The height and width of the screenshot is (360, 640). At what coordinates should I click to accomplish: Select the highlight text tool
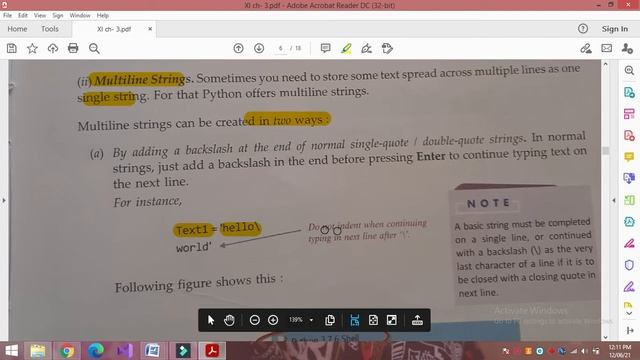346,49
